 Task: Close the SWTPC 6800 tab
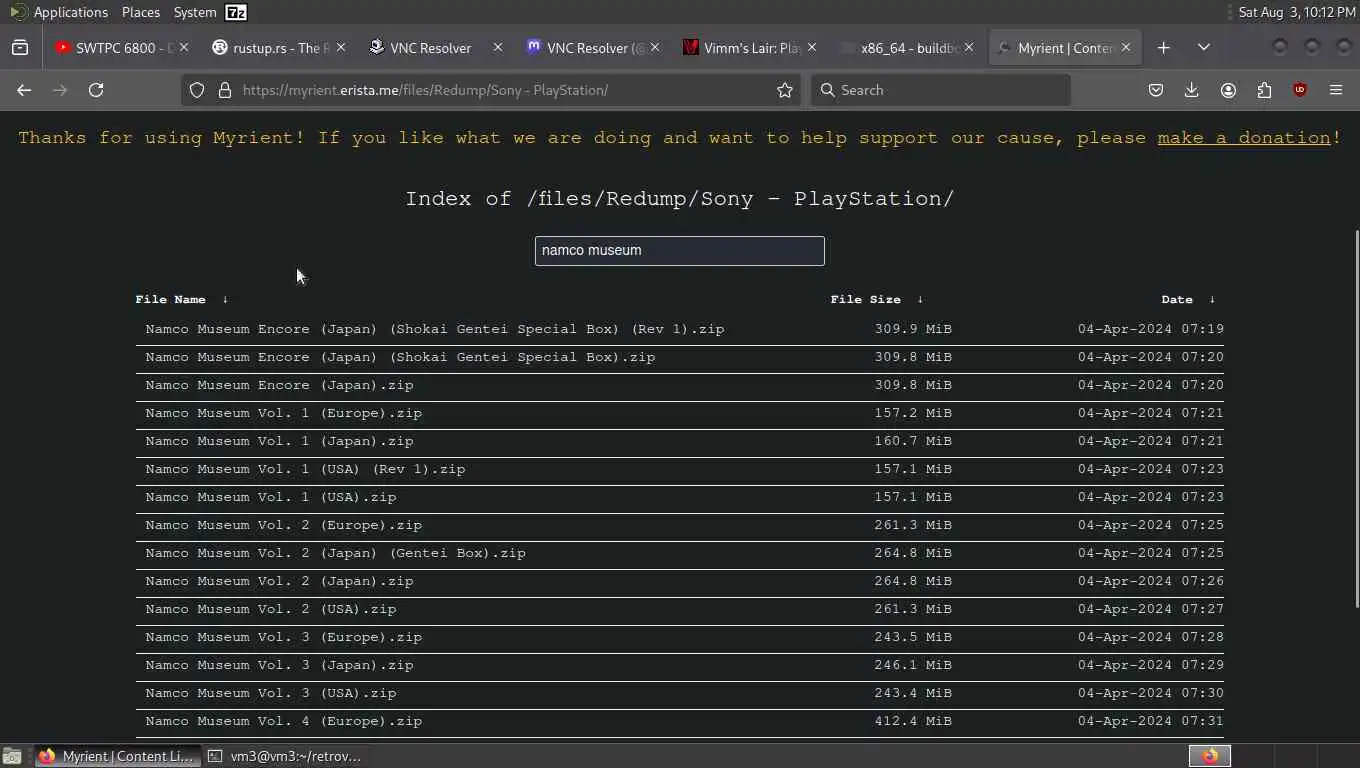(184, 47)
